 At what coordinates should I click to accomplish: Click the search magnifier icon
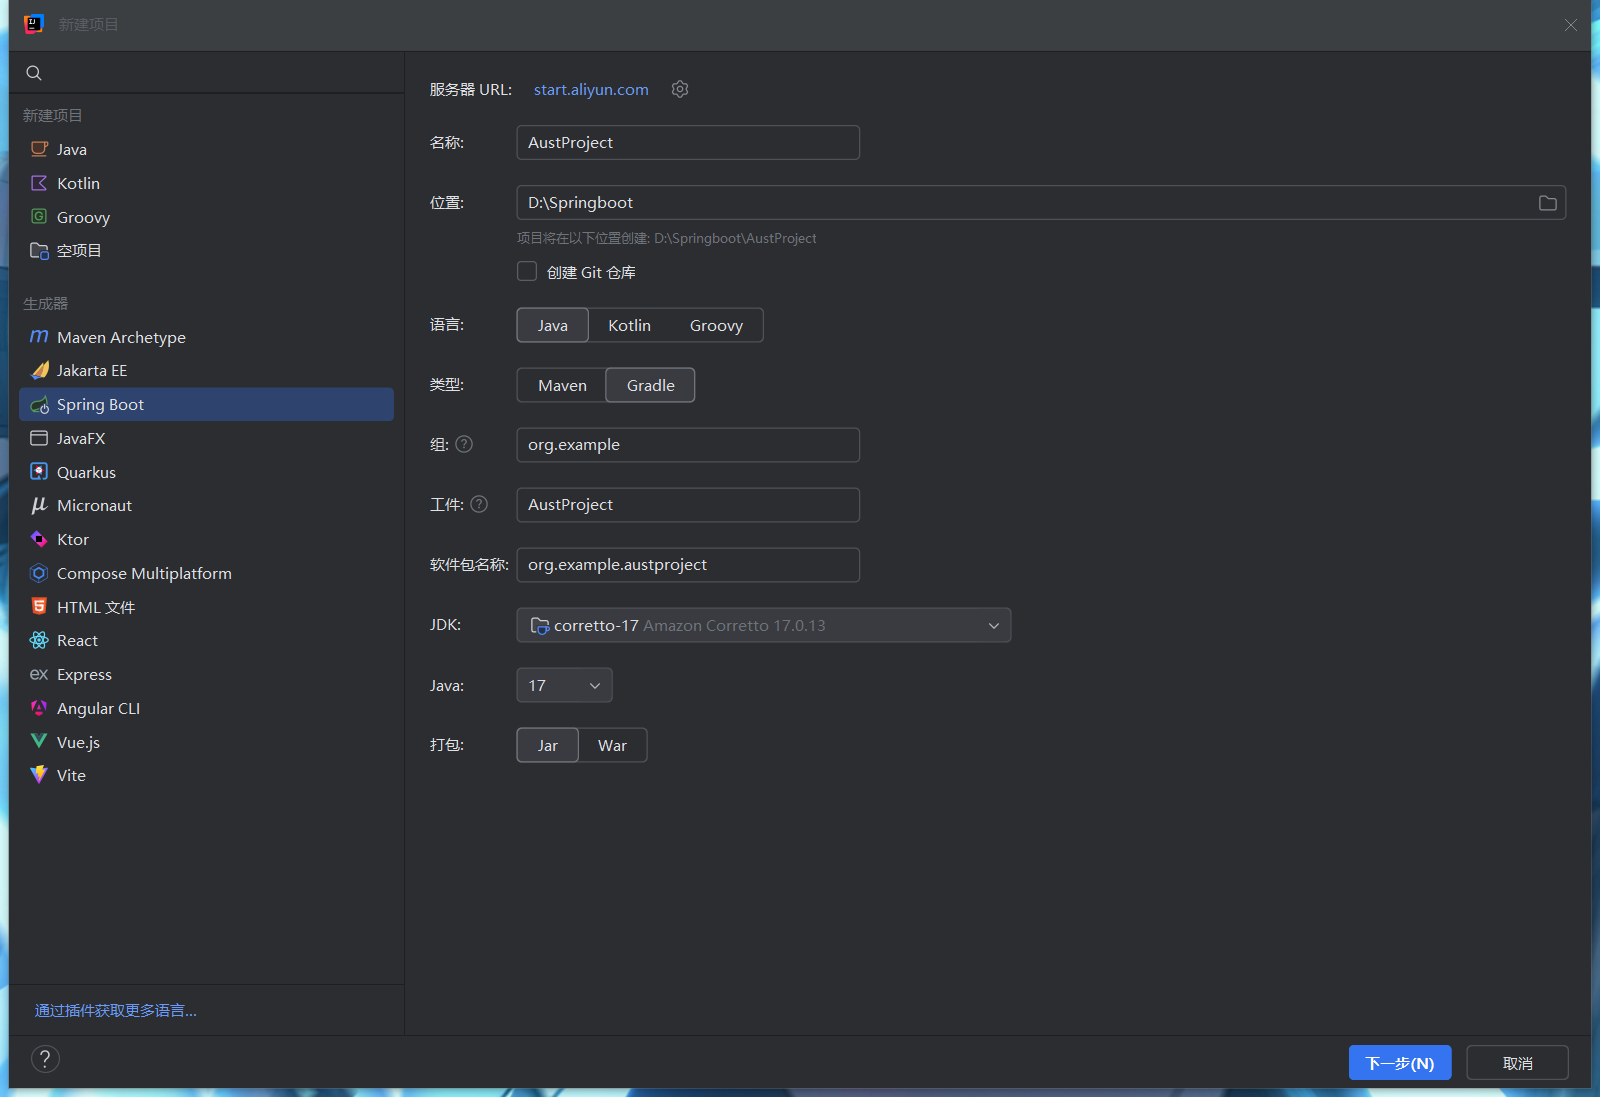[x=34, y=73]
